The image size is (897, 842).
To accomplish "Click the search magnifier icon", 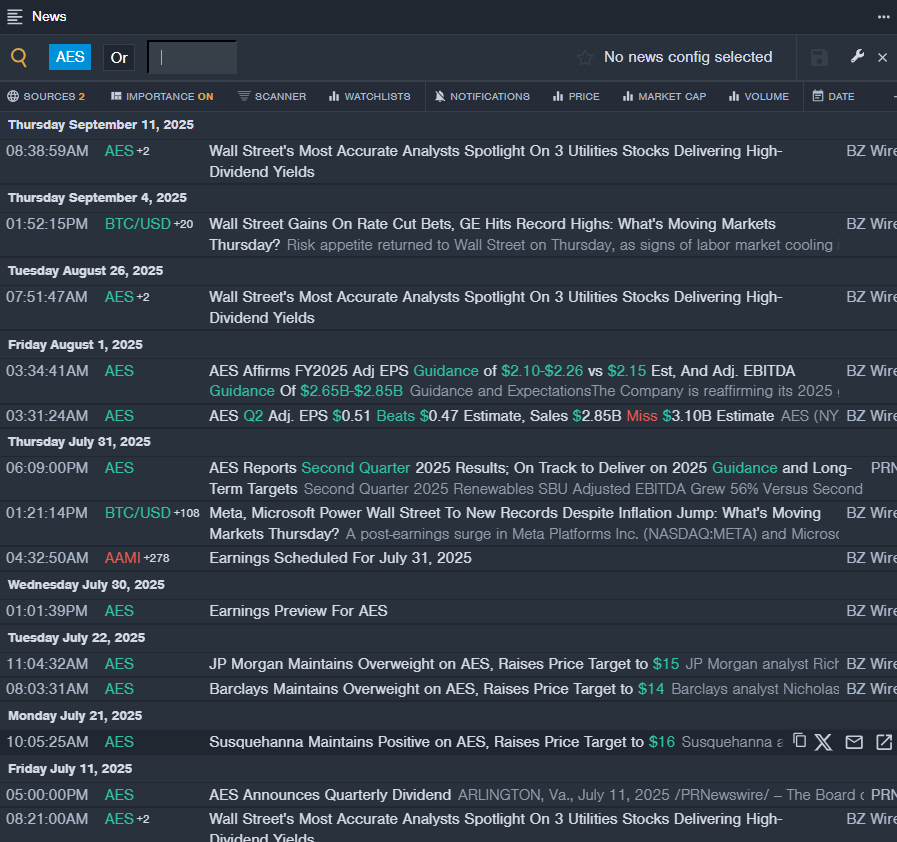I will 19,58.
